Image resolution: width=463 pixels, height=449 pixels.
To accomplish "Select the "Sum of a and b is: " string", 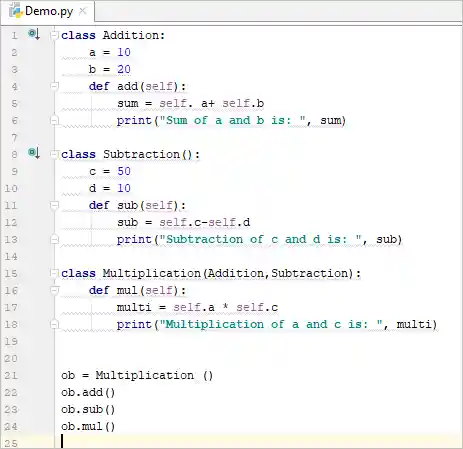I will [x=233, y=120].
